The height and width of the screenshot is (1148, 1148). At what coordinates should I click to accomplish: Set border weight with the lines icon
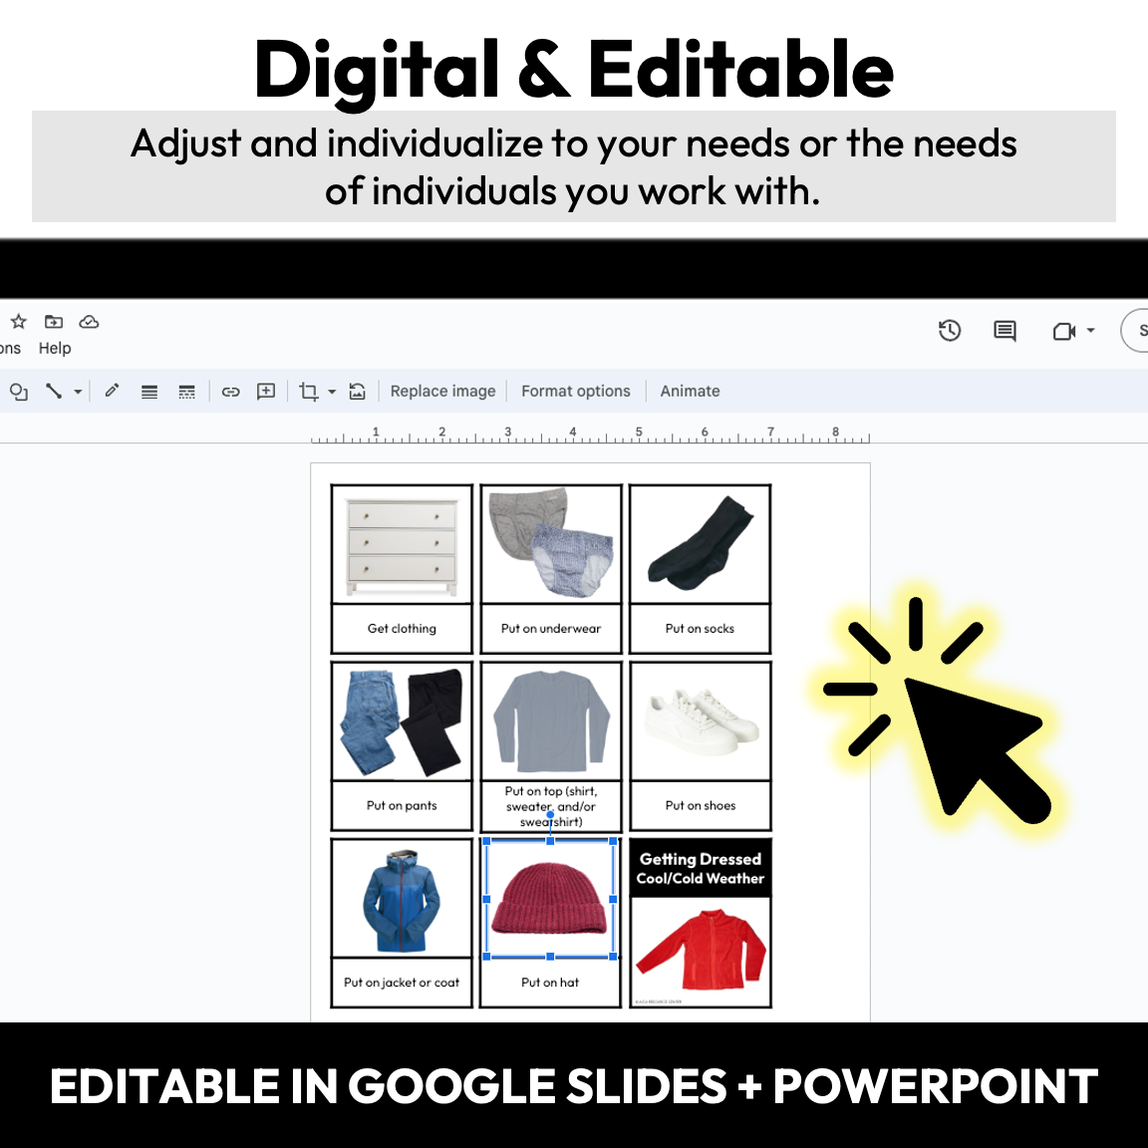pyautogui.click(x=149, y=392)
